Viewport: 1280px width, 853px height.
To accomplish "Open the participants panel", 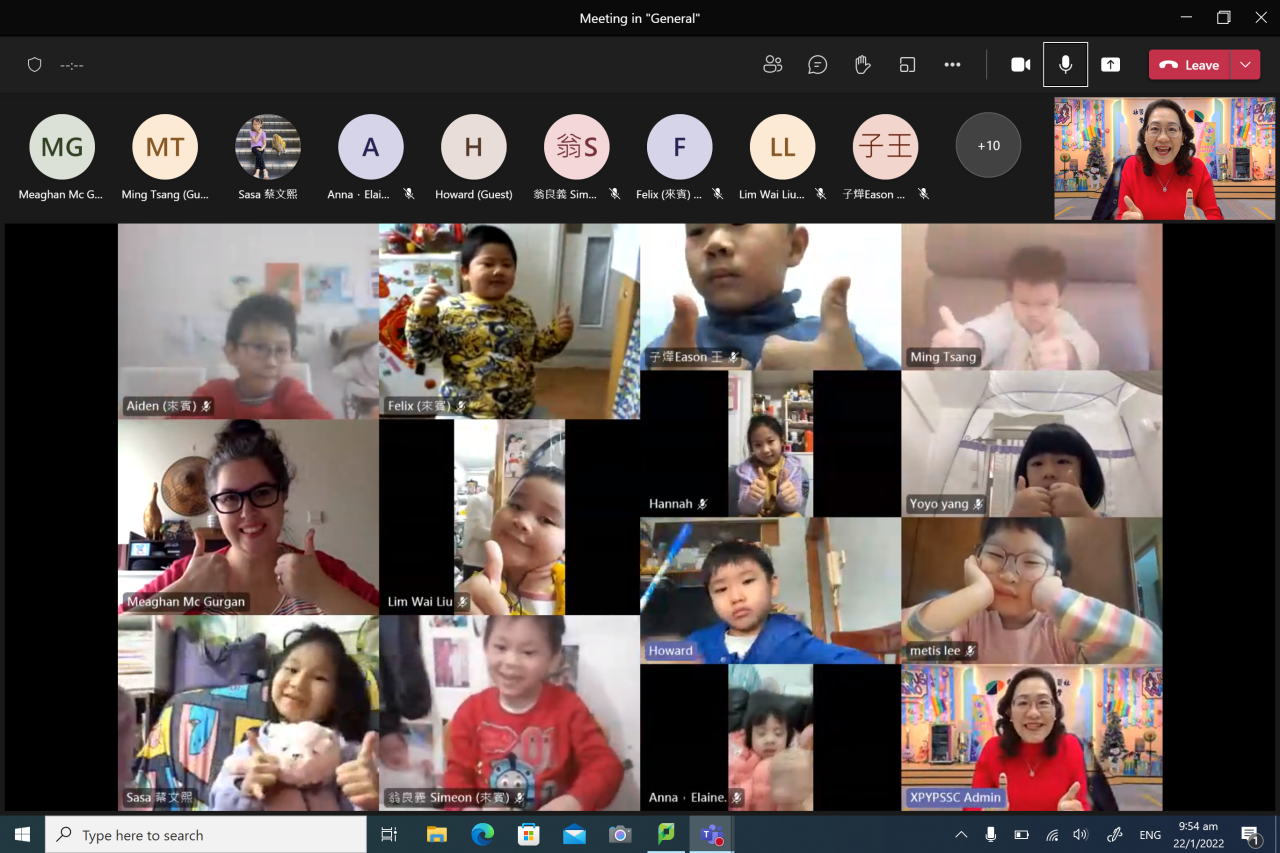I will 772,65.
